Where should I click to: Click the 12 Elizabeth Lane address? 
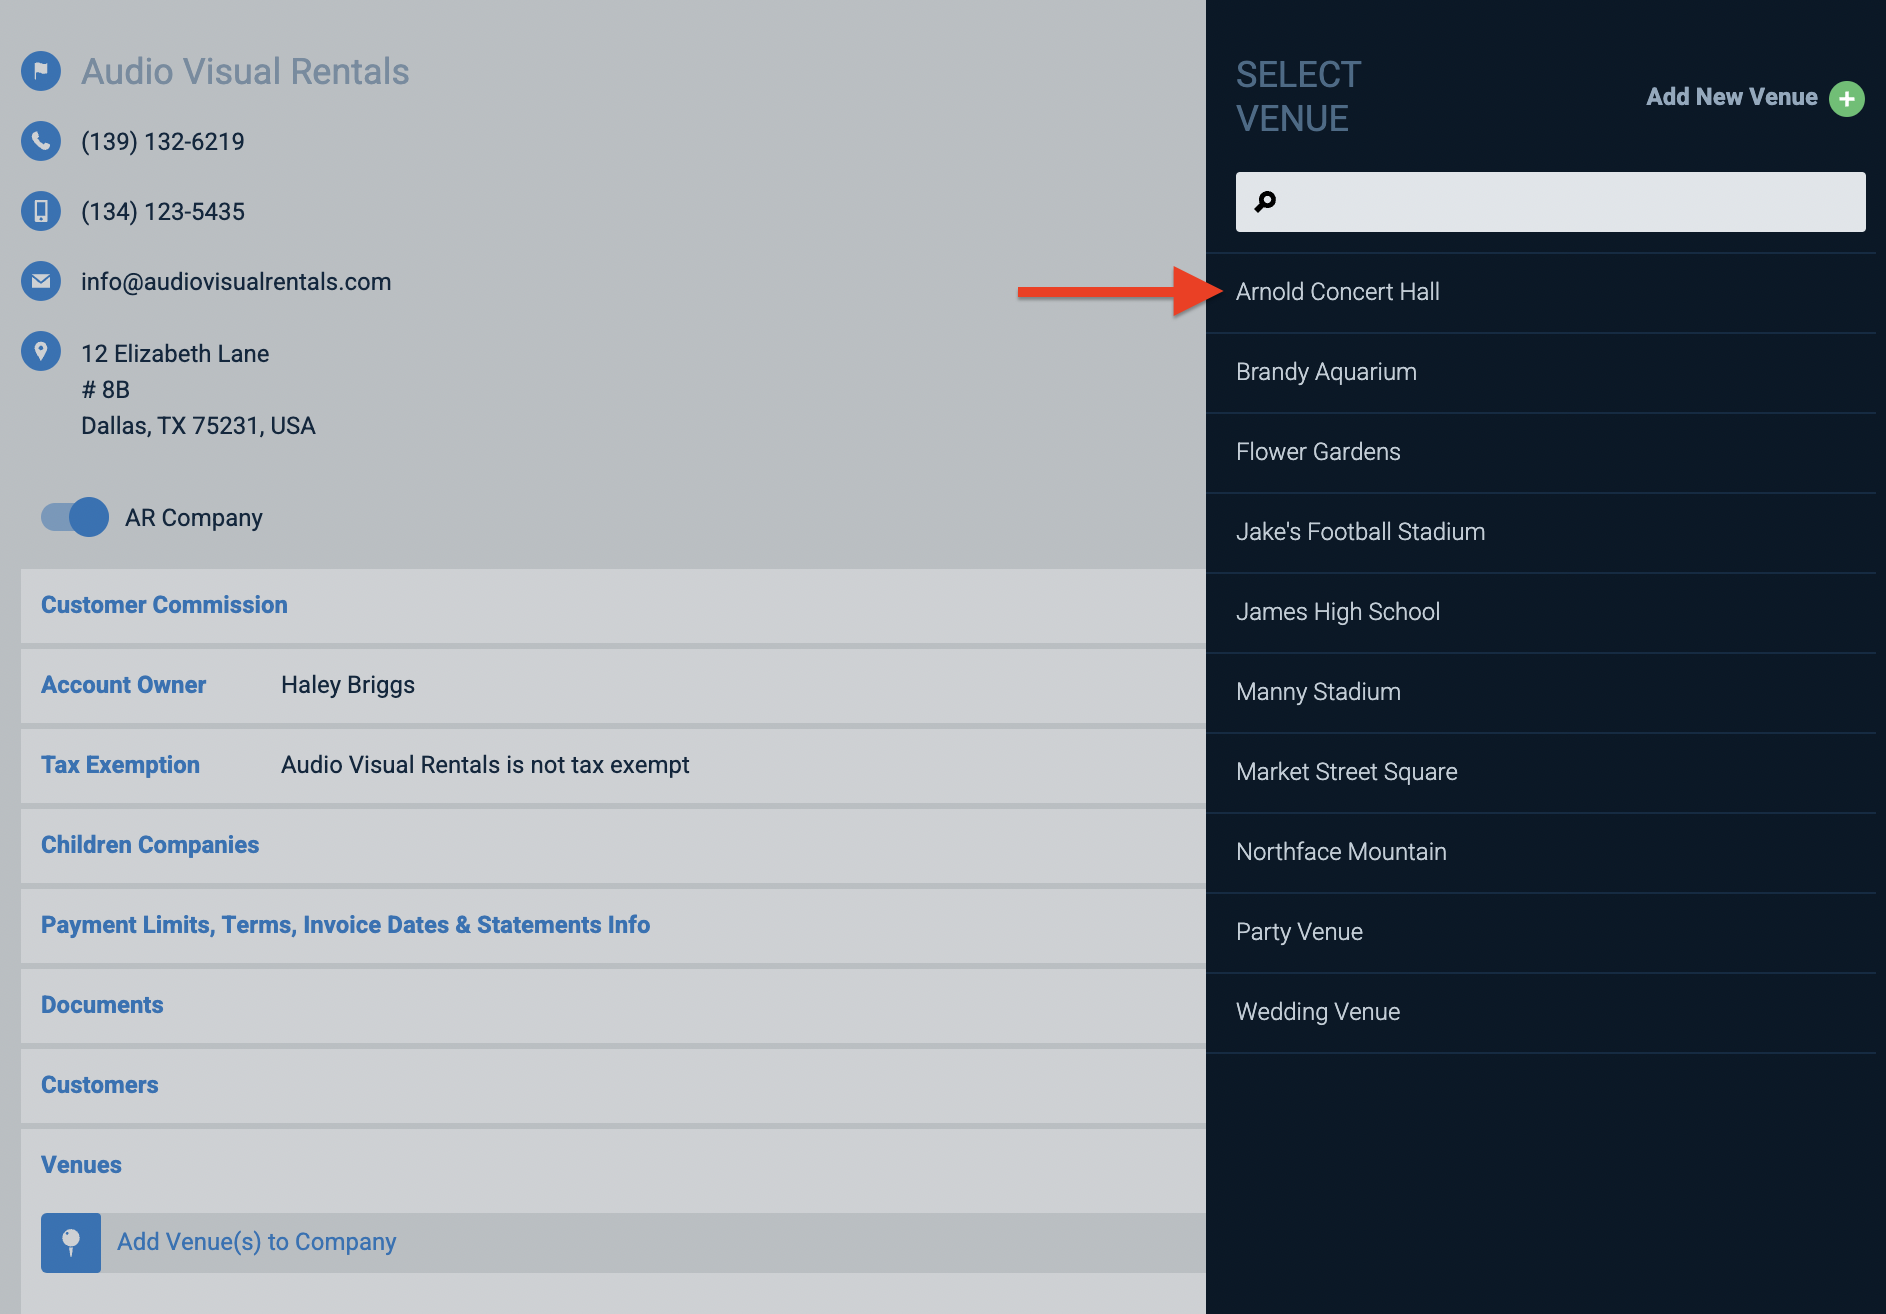[x=175, y=354]
